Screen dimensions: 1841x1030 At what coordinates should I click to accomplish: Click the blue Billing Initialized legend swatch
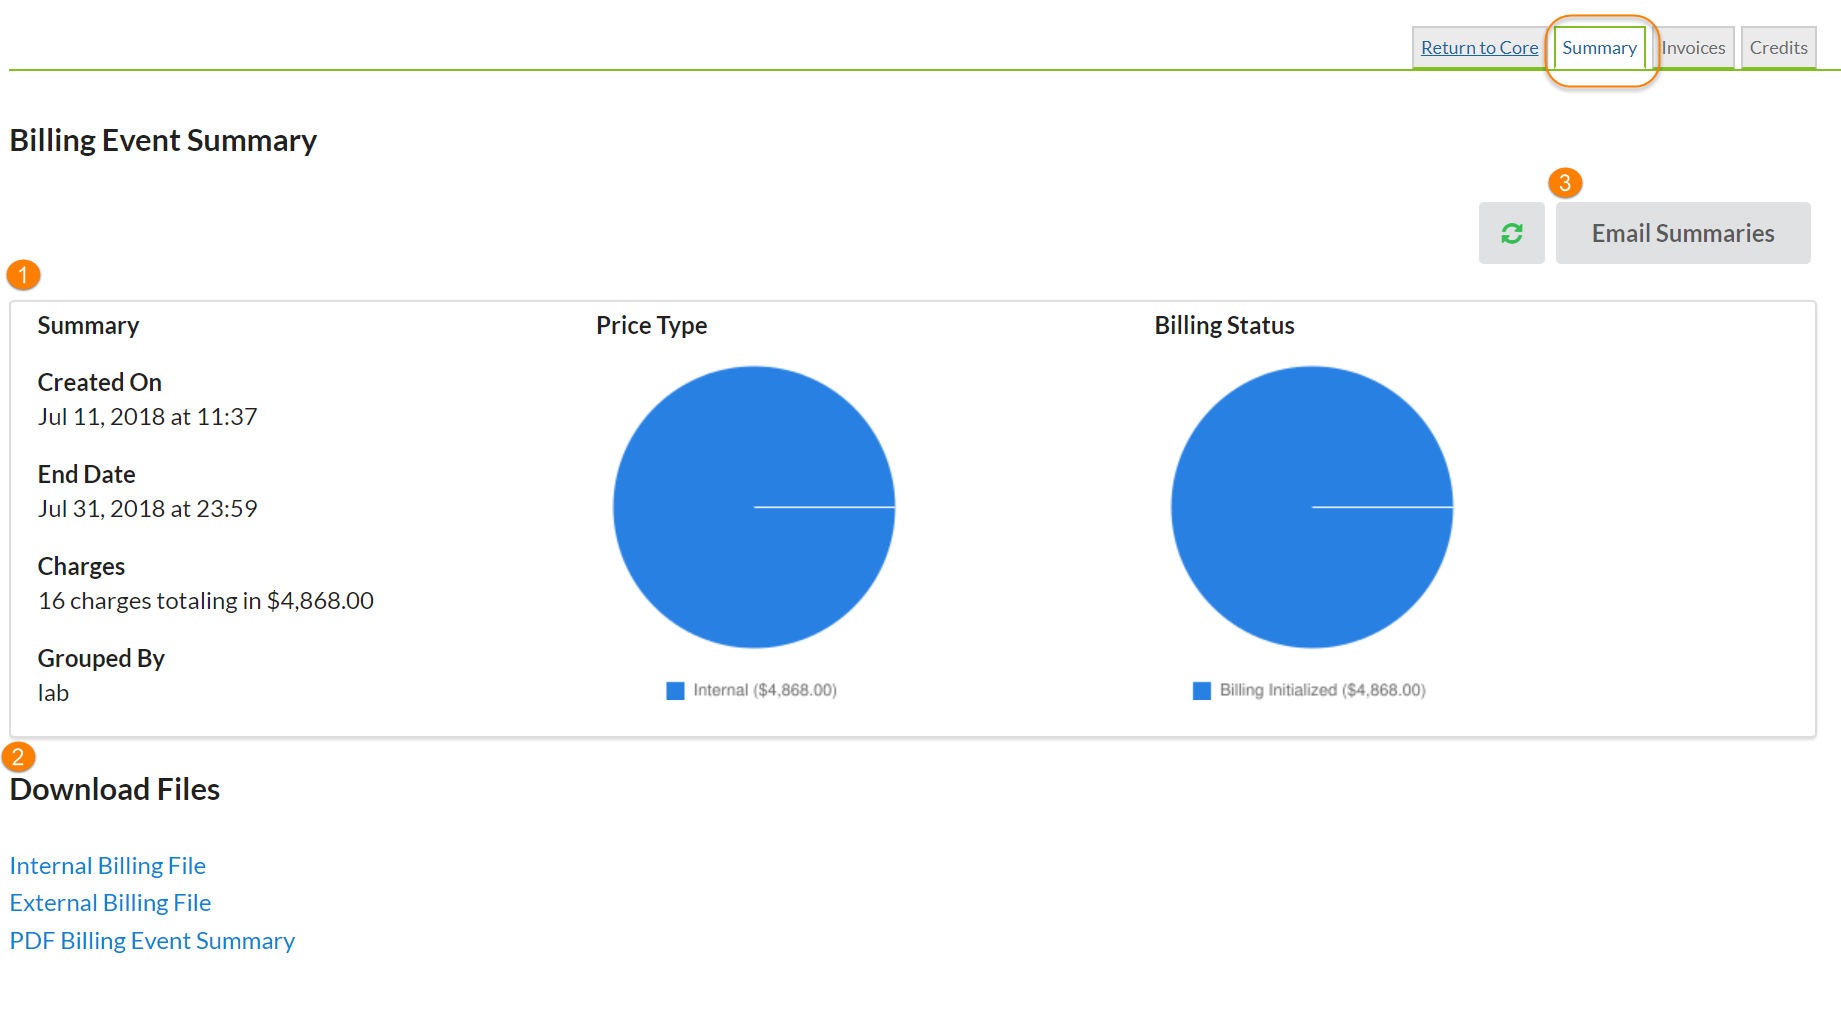(1201, 691)
